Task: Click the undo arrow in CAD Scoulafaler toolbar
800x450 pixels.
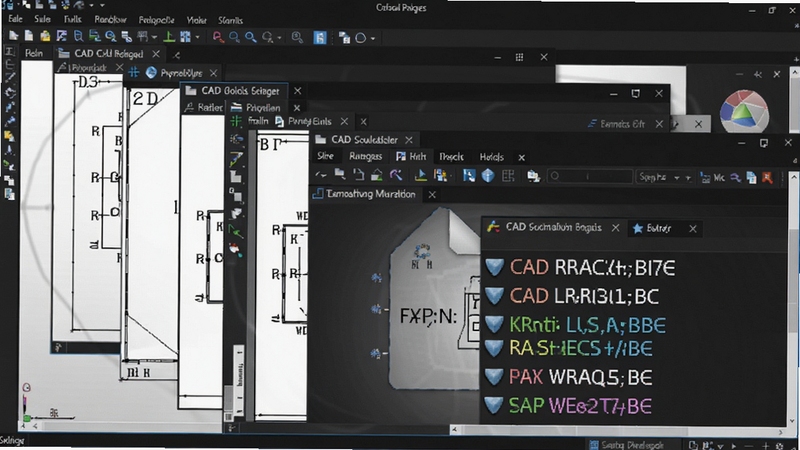Action: pyautogui.click(x=321, y=175)
